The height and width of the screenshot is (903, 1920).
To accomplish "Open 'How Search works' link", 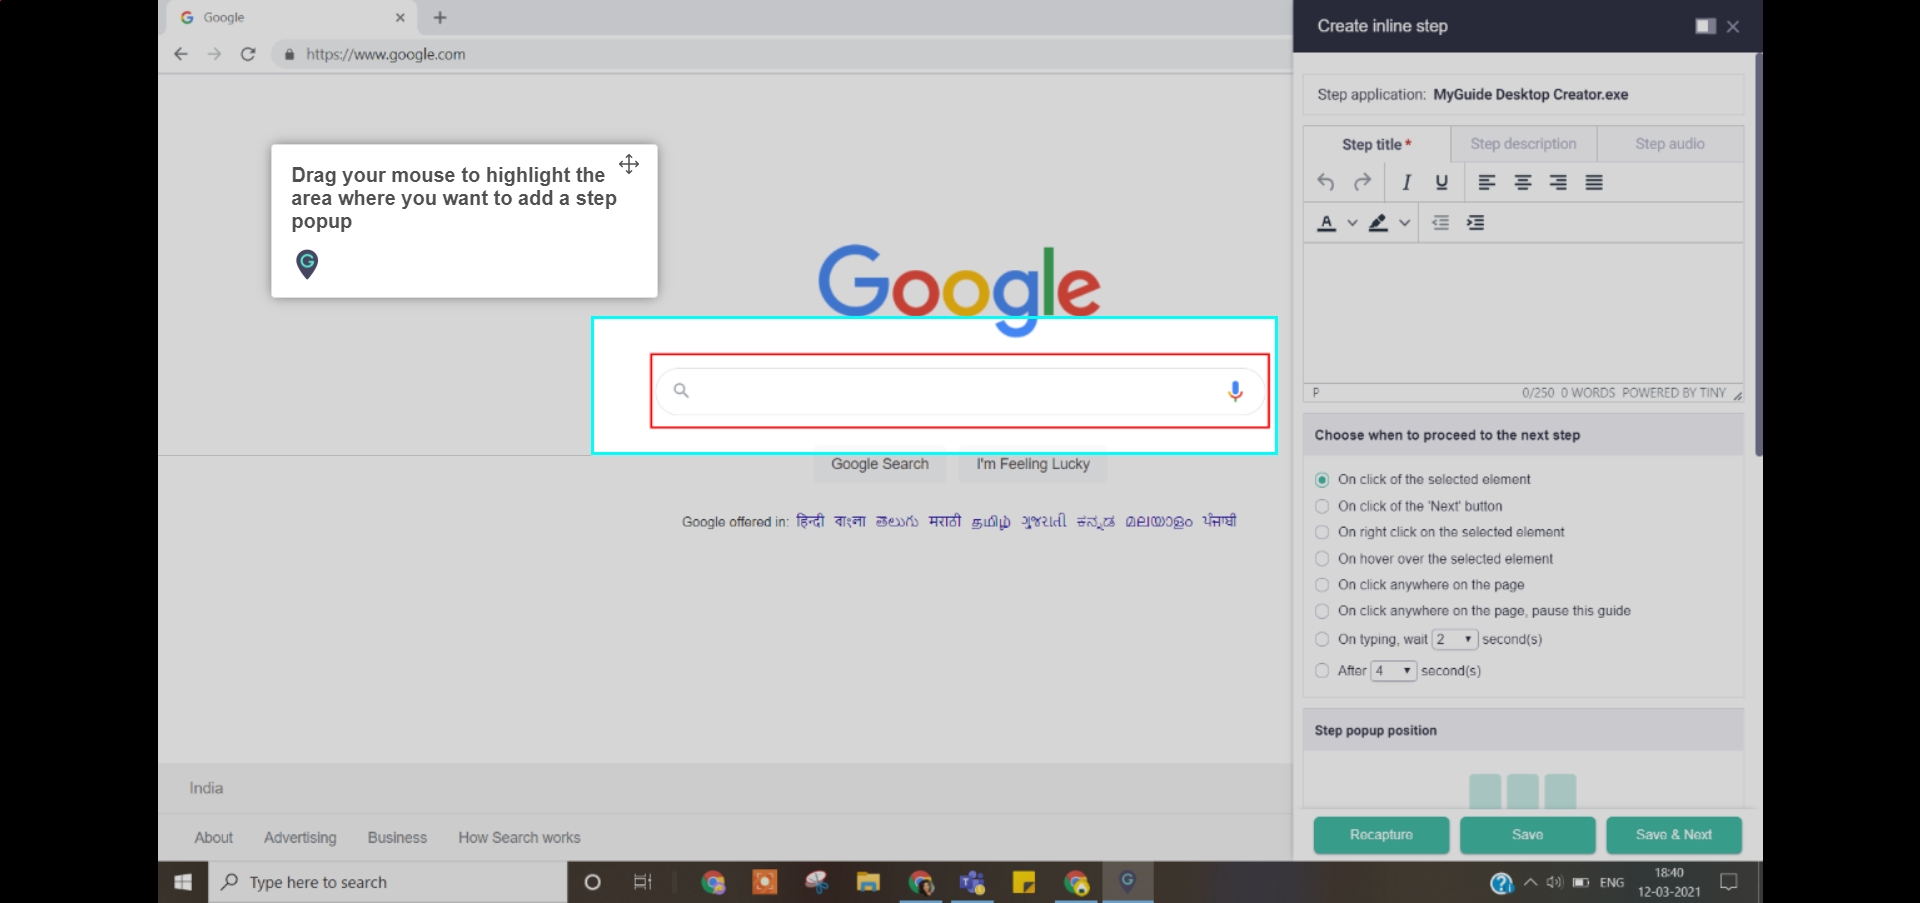I will [x=519, y=838].
